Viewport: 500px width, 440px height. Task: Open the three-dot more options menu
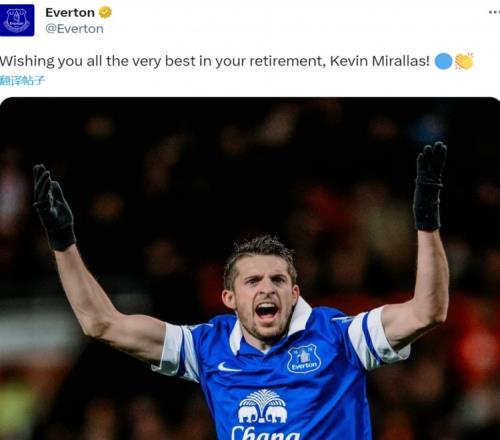point(494,12)
